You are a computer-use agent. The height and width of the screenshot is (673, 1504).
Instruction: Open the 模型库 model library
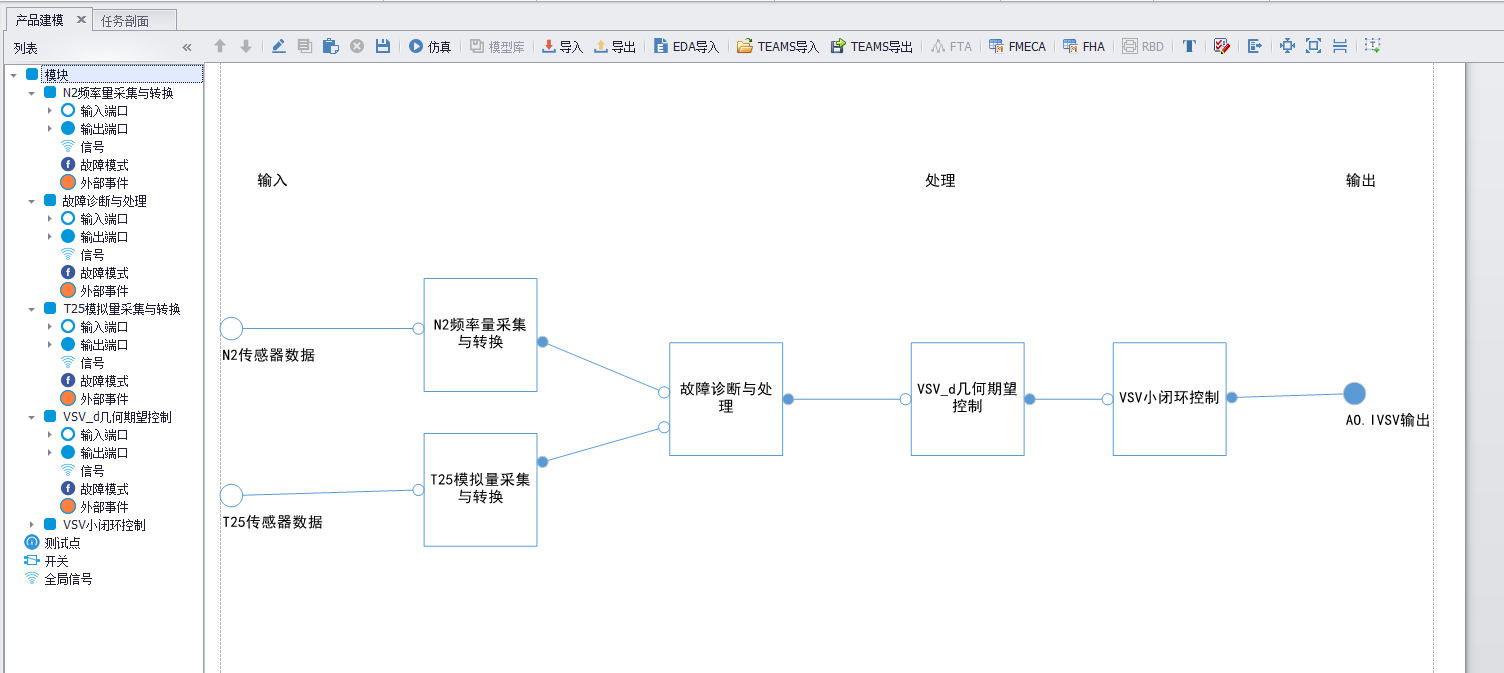pyautogui.click(x=497, y=46)
